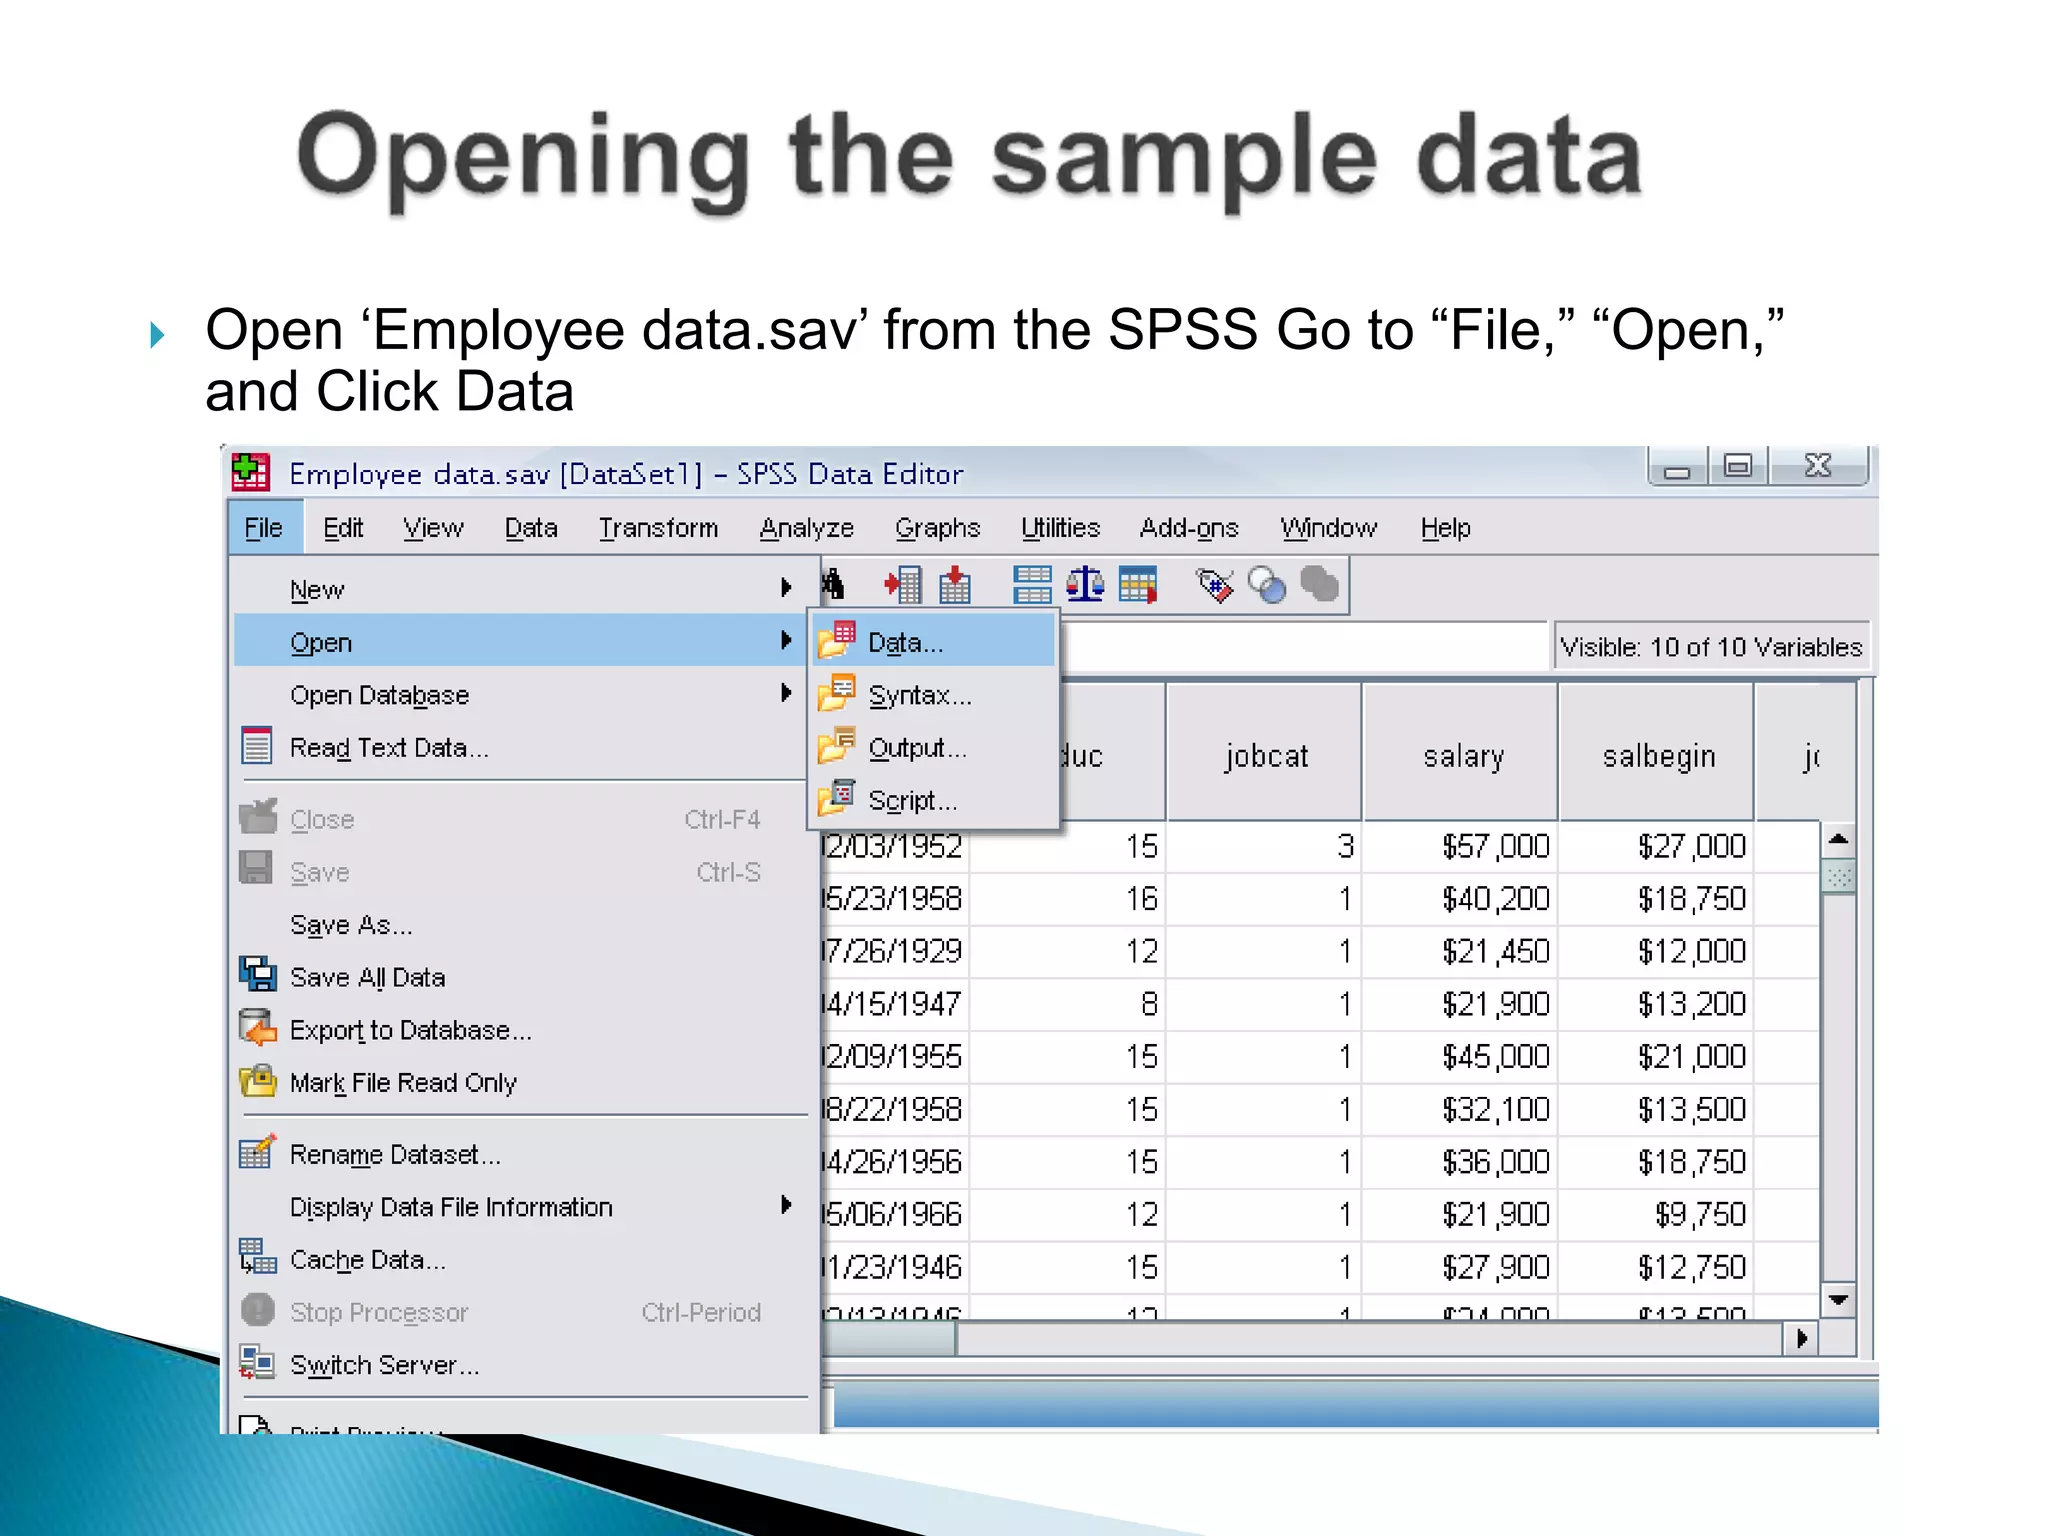Open the Help menu

[1445, 528]
